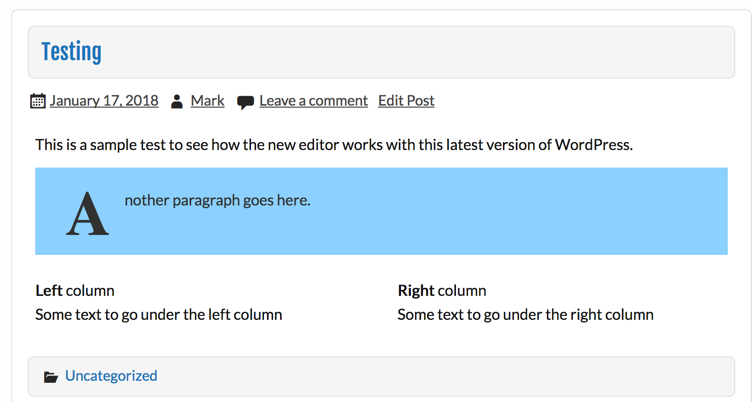Click the large drop cap letter A
This screenshot has width=752, height=402.
pyautogui.click(x=87, y=214)
